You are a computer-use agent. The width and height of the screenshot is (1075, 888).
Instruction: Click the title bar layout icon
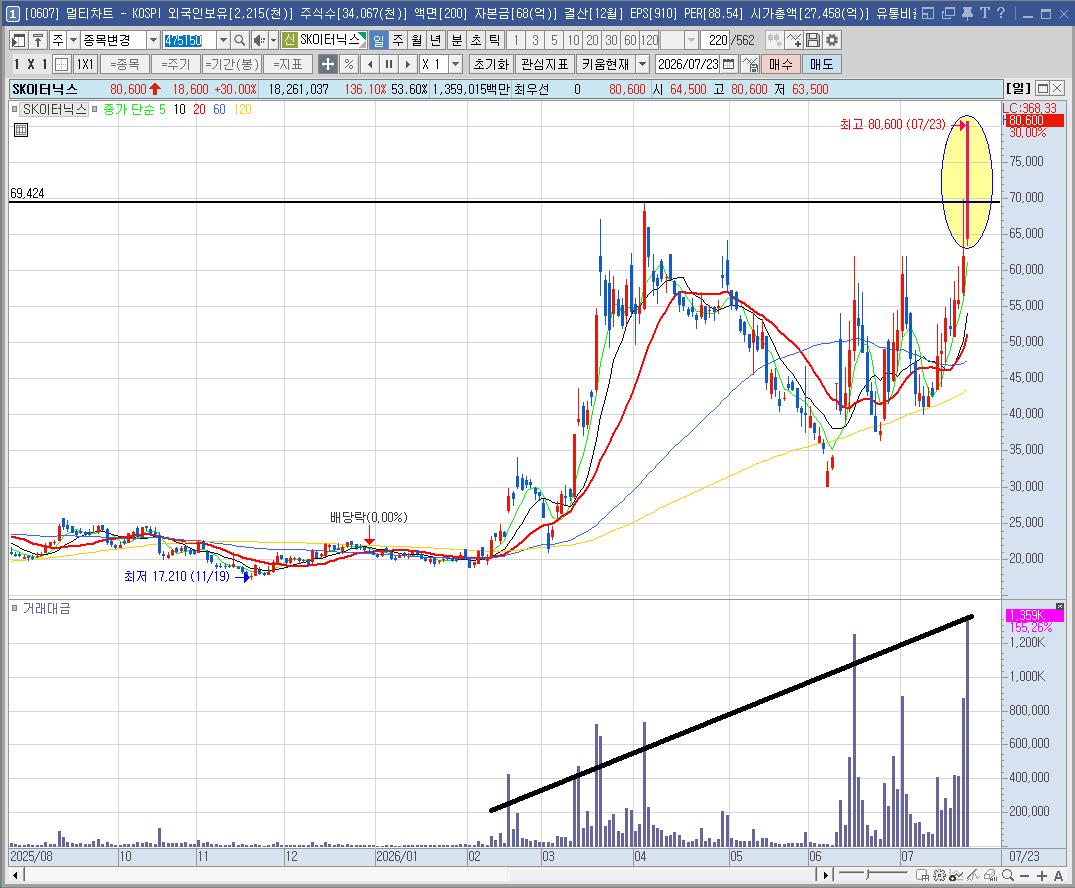(x=928, y=12)
